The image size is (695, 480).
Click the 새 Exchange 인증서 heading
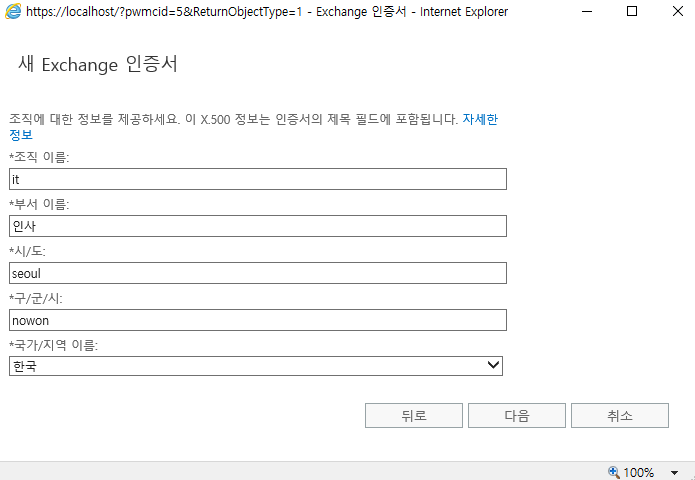pyautogui.click(x=98, y=64)
